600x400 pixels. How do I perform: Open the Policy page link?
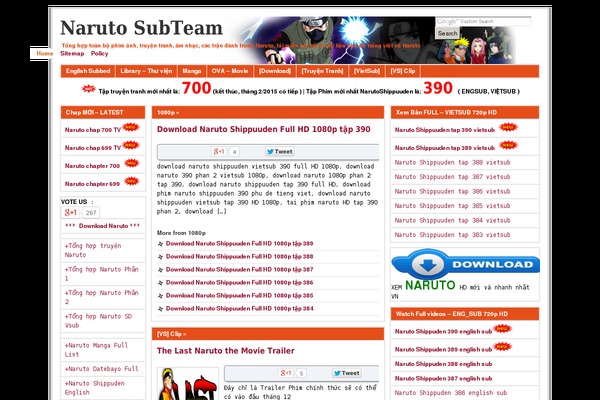99,54
